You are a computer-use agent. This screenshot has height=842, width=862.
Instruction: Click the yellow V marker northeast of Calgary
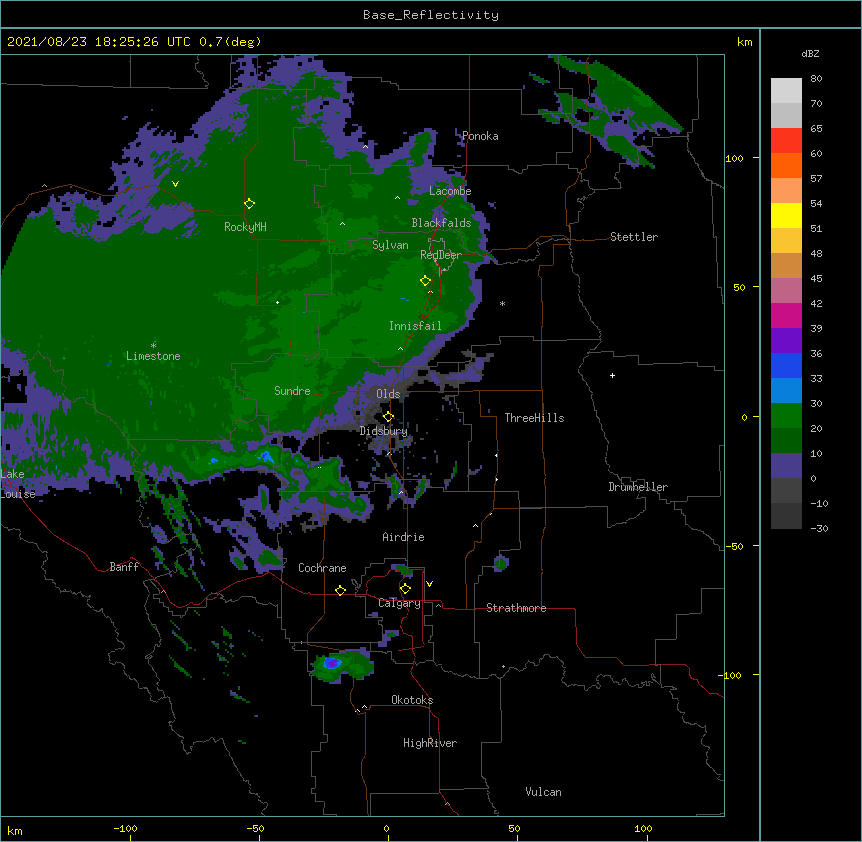pos(429,584)
